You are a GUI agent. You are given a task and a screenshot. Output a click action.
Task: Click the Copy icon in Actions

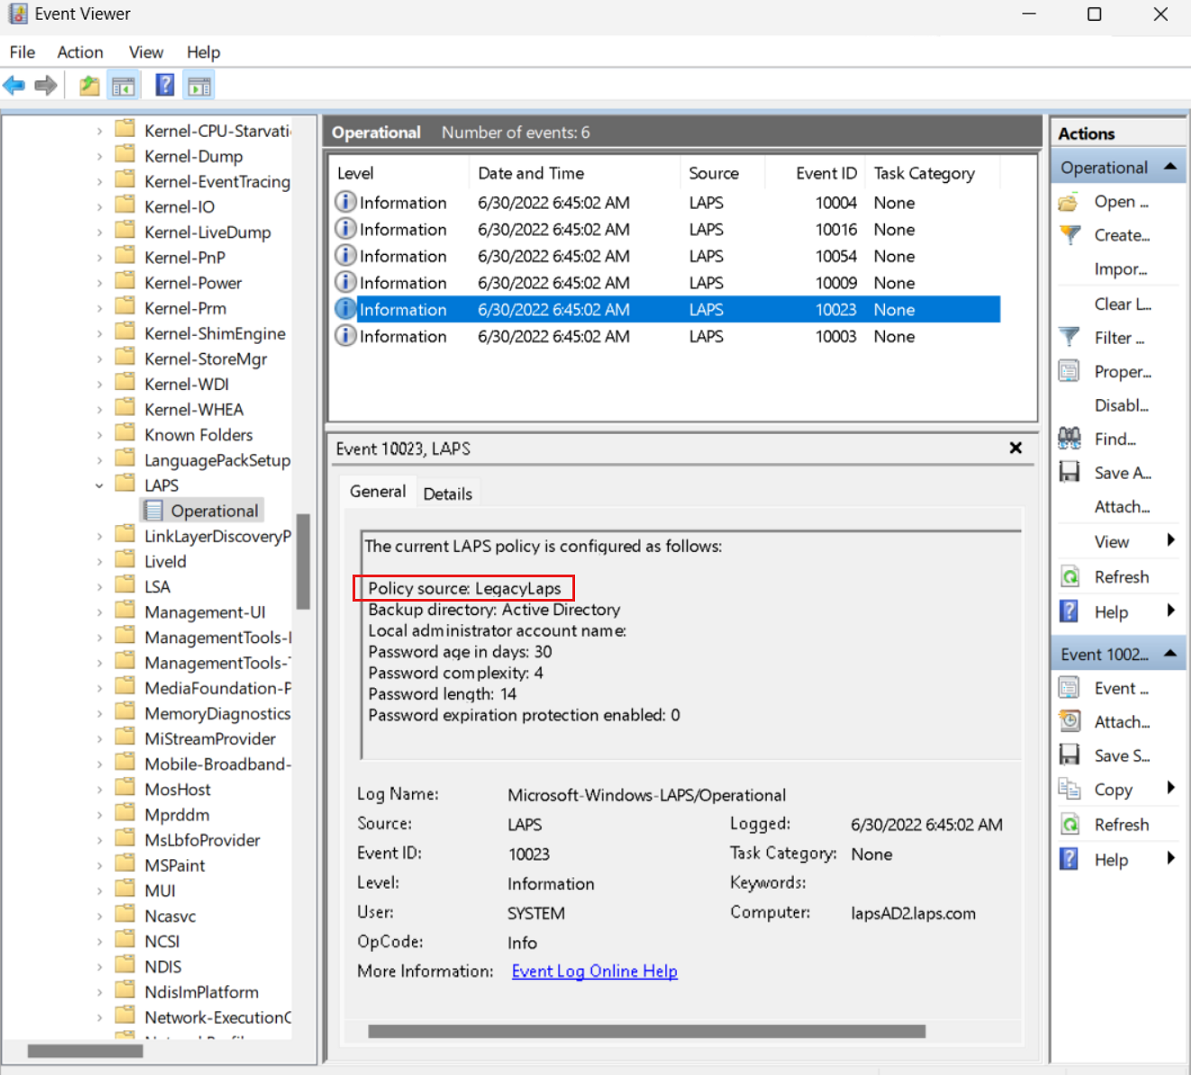click(x=1069, y=789)
